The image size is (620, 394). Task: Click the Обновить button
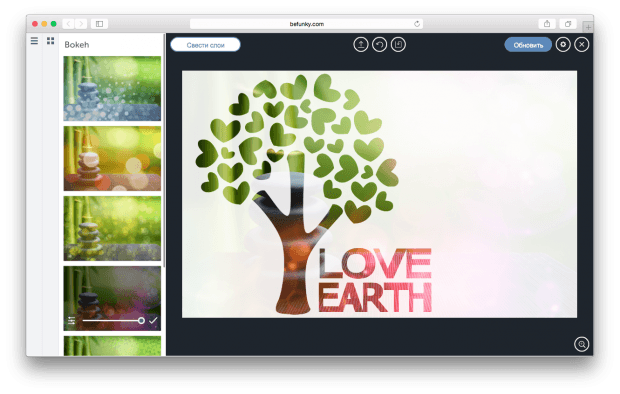point(528,45)
